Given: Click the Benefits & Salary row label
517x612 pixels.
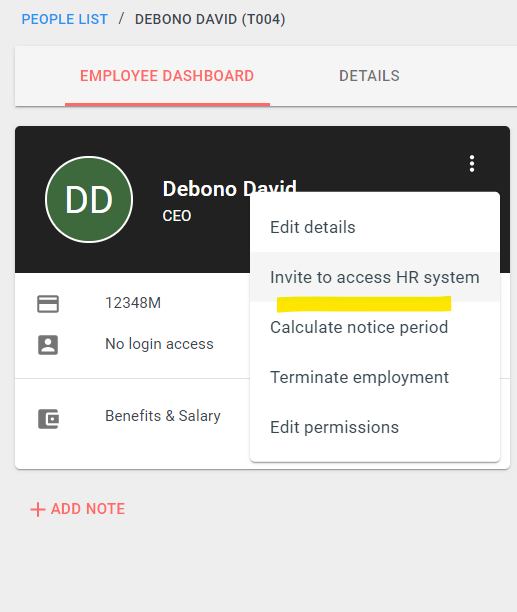Looking at the screenshot, I should (163, 416).
